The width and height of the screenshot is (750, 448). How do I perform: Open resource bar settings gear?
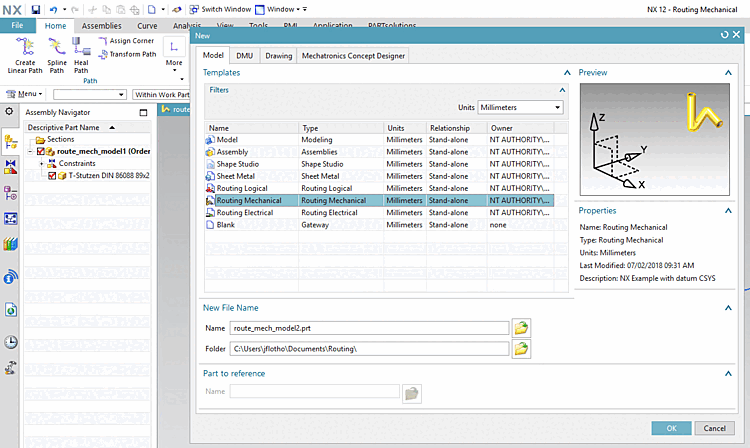click(10, 111)
